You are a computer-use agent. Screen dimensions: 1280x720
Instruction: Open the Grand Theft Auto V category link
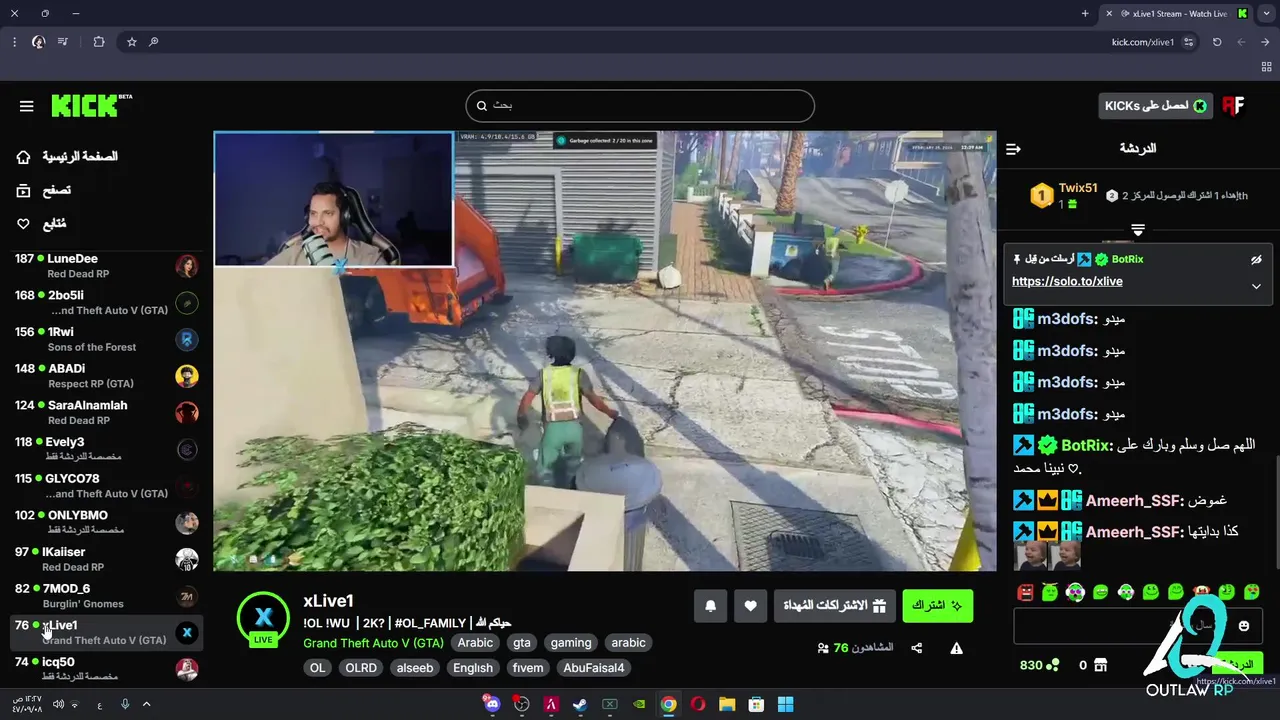pos(373,643)
